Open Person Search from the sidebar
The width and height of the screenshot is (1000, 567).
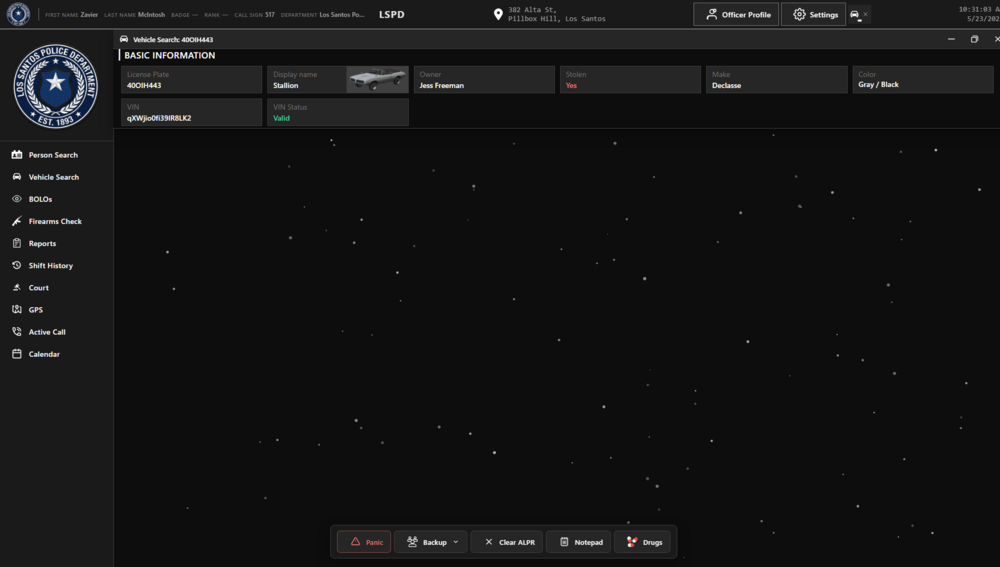pos(54,155)
